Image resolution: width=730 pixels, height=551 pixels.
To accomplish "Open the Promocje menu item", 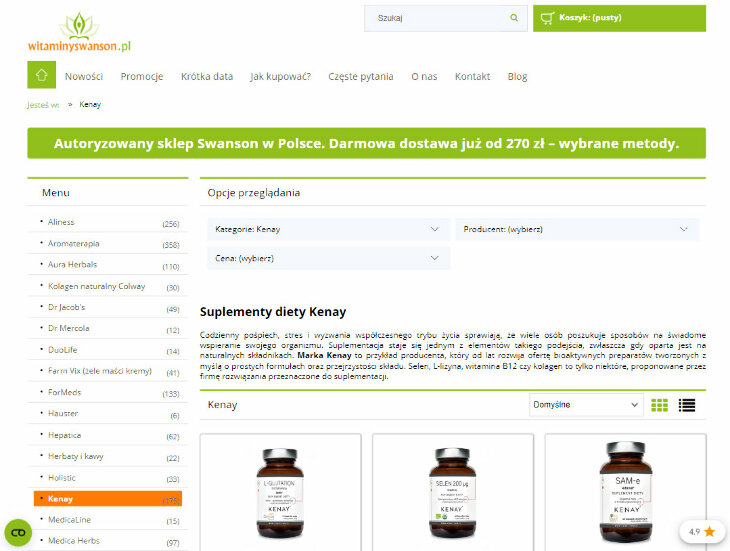I will (x=142, y=76).
